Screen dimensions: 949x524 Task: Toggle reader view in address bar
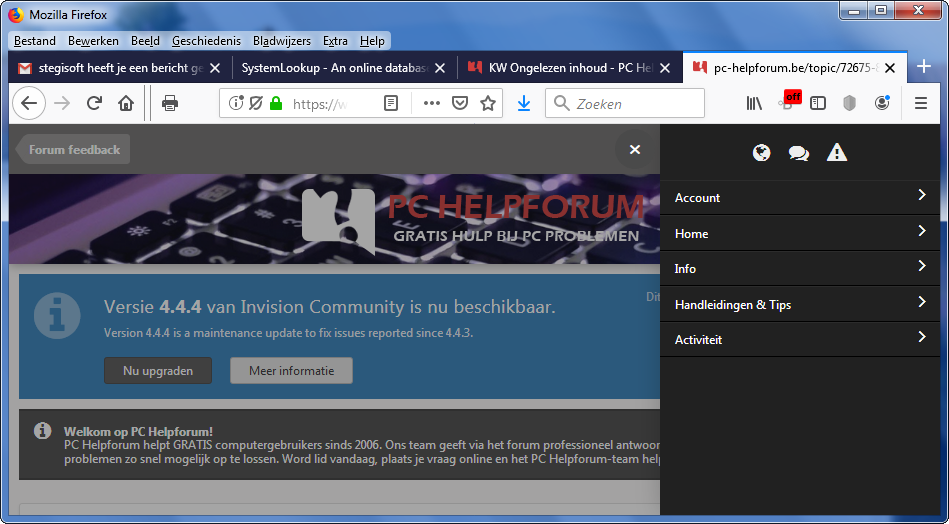pos(392,103)
